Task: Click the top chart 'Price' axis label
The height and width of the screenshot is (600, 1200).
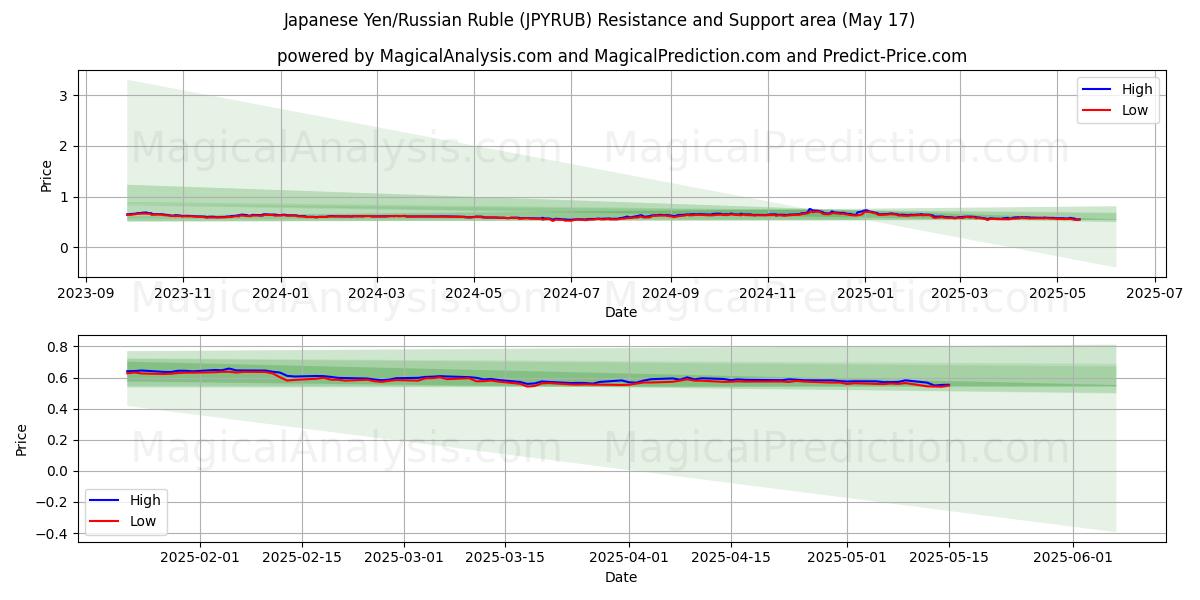Action: click(46, 174)
